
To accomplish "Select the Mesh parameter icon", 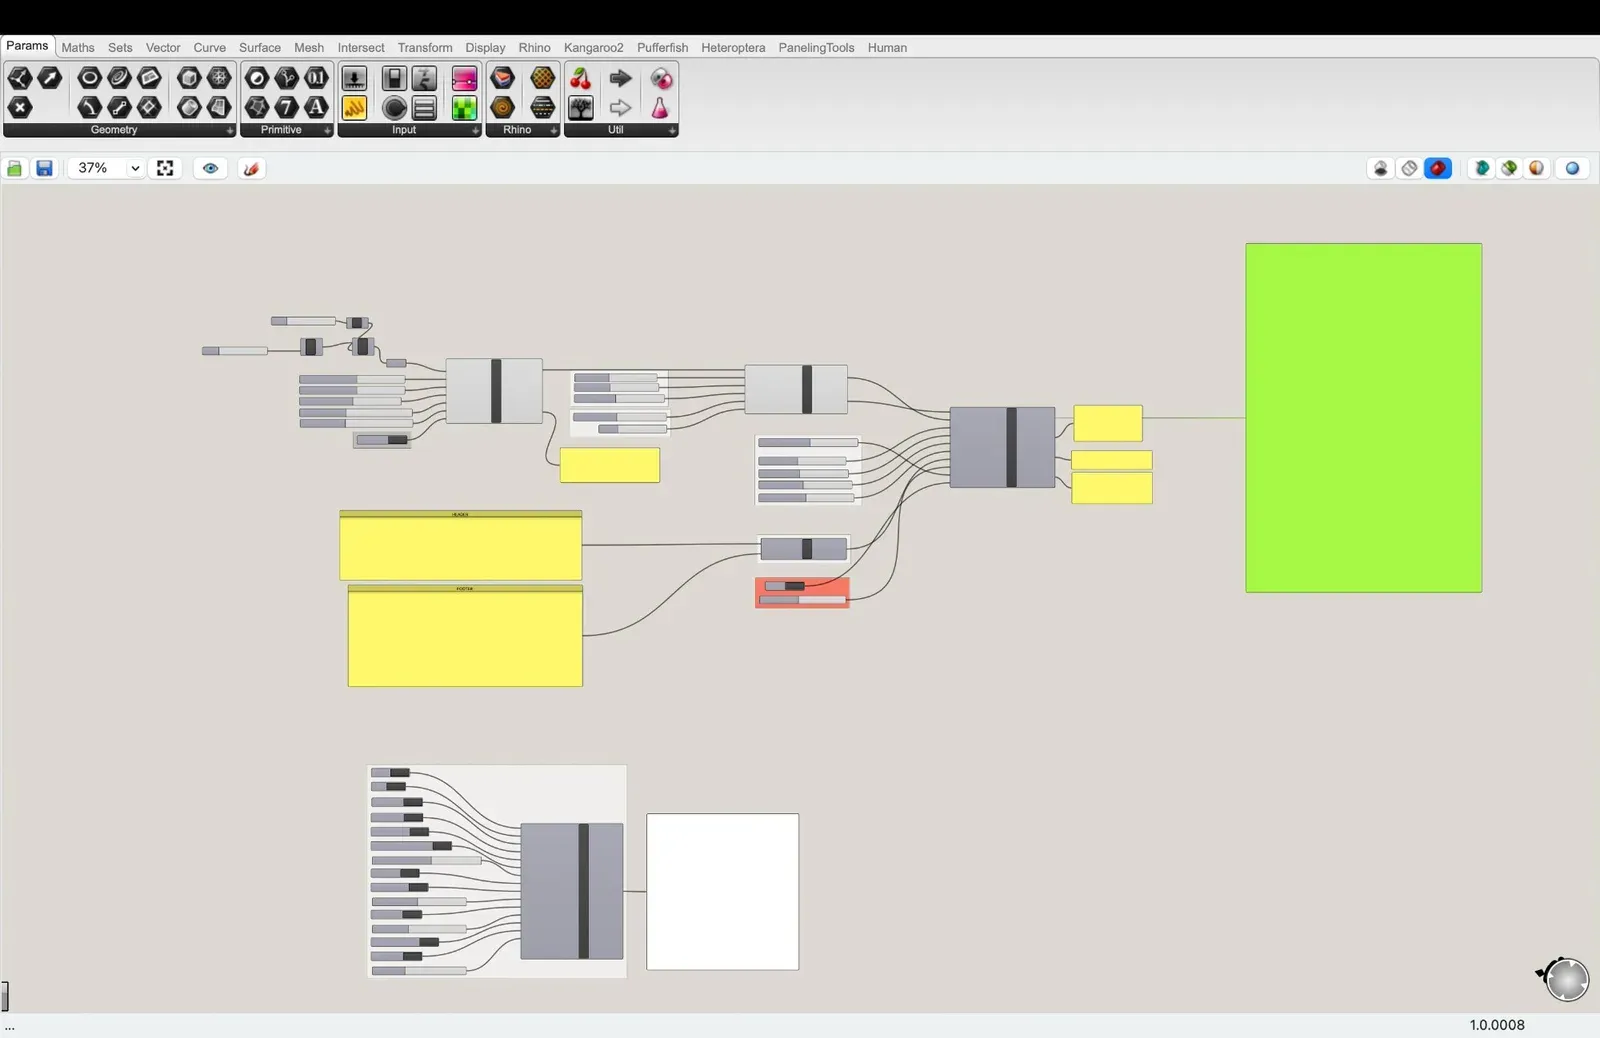I will click(x=219, y=78).
